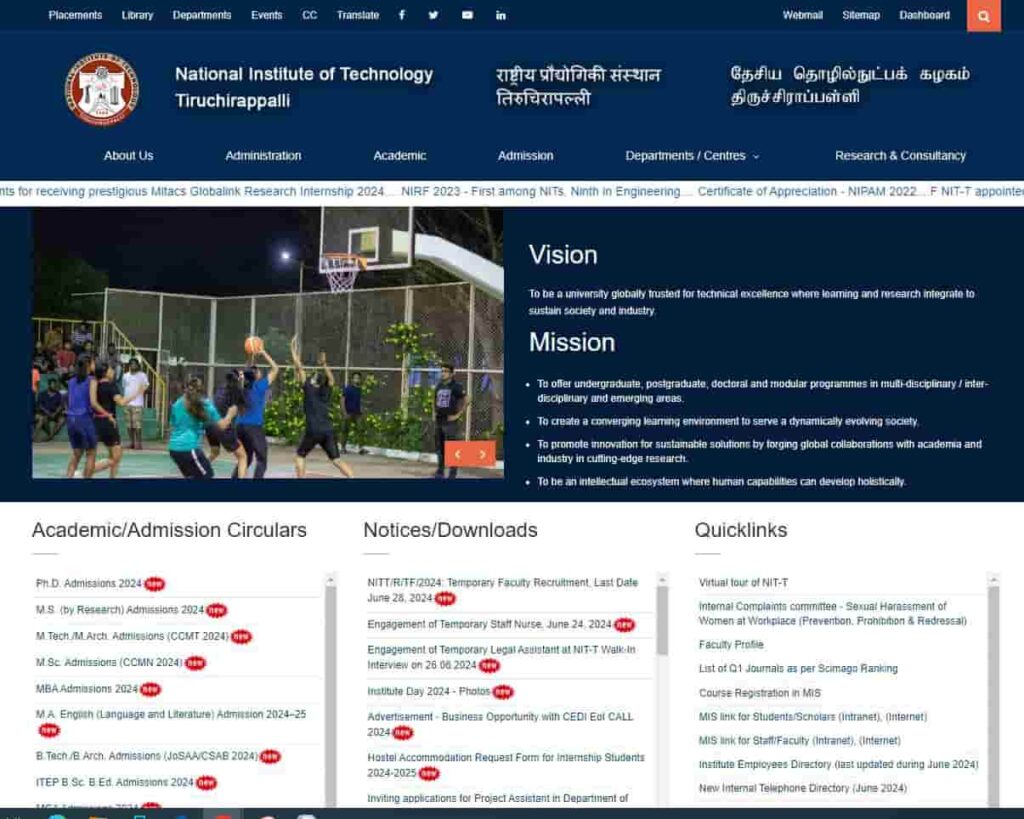Open Webmail from the top bar
The height and width of the screenshot is (819, 1024).
[x=802, y=15]
